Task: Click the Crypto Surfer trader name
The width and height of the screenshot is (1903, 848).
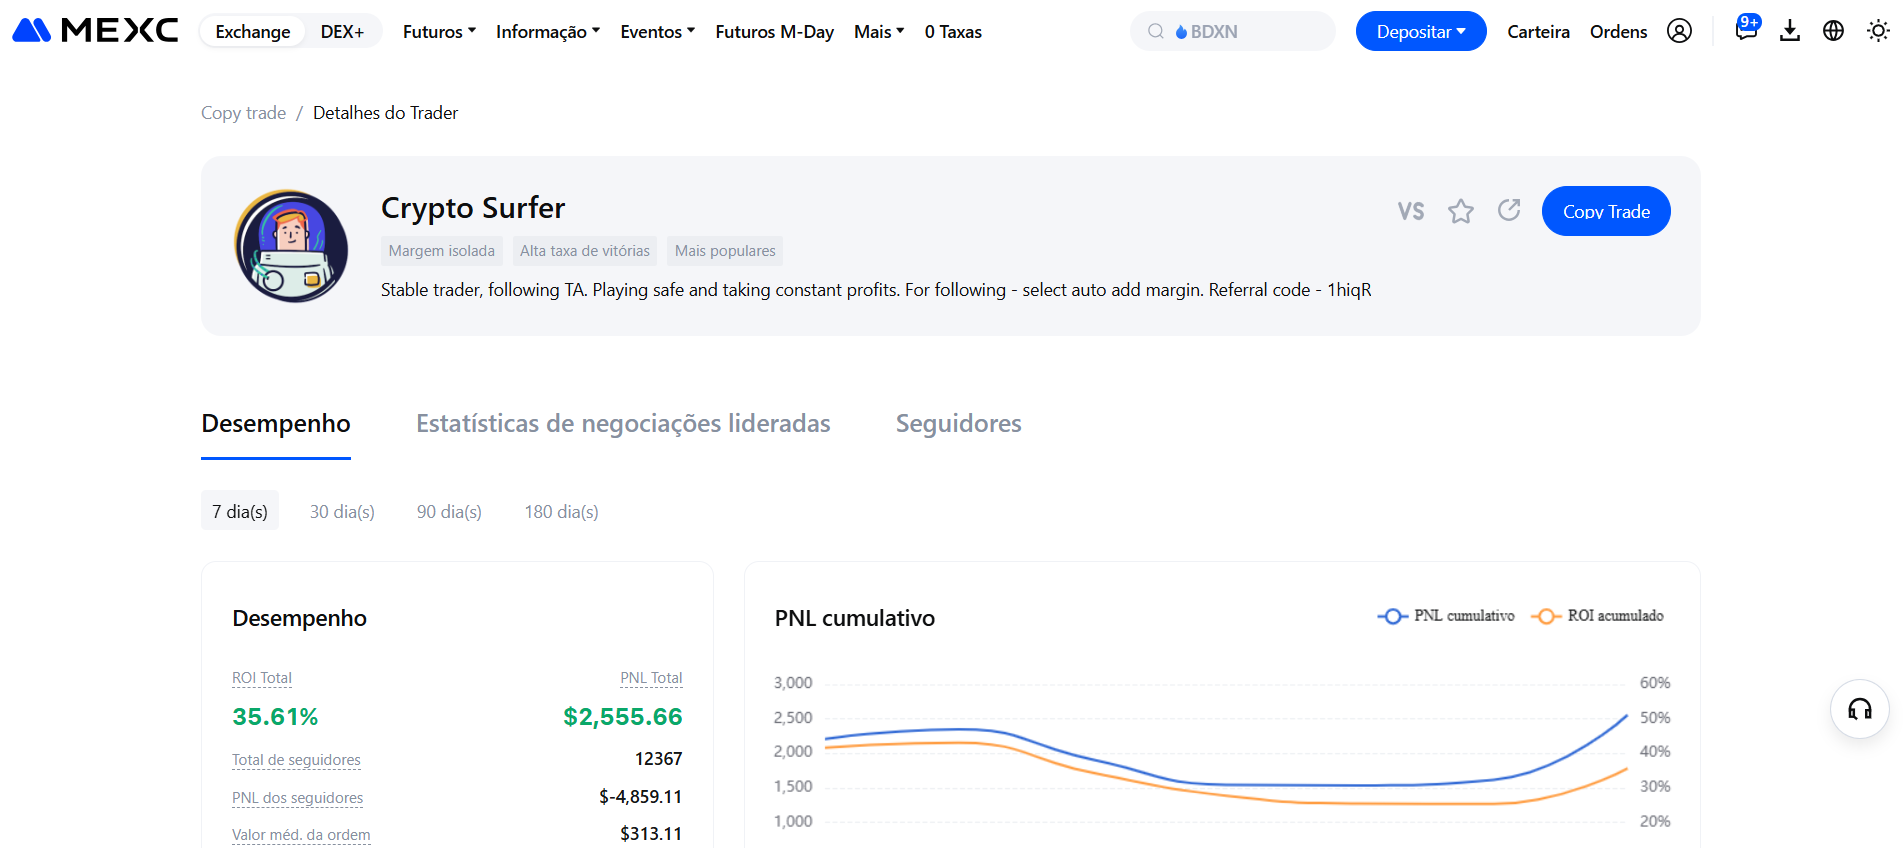Action: [473, 208]
